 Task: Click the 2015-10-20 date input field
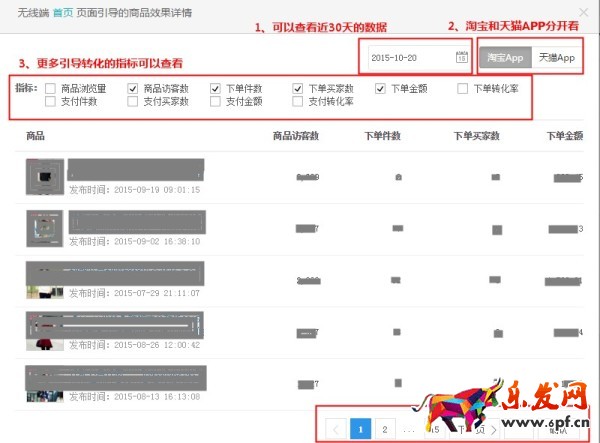(x=410, y=58)
